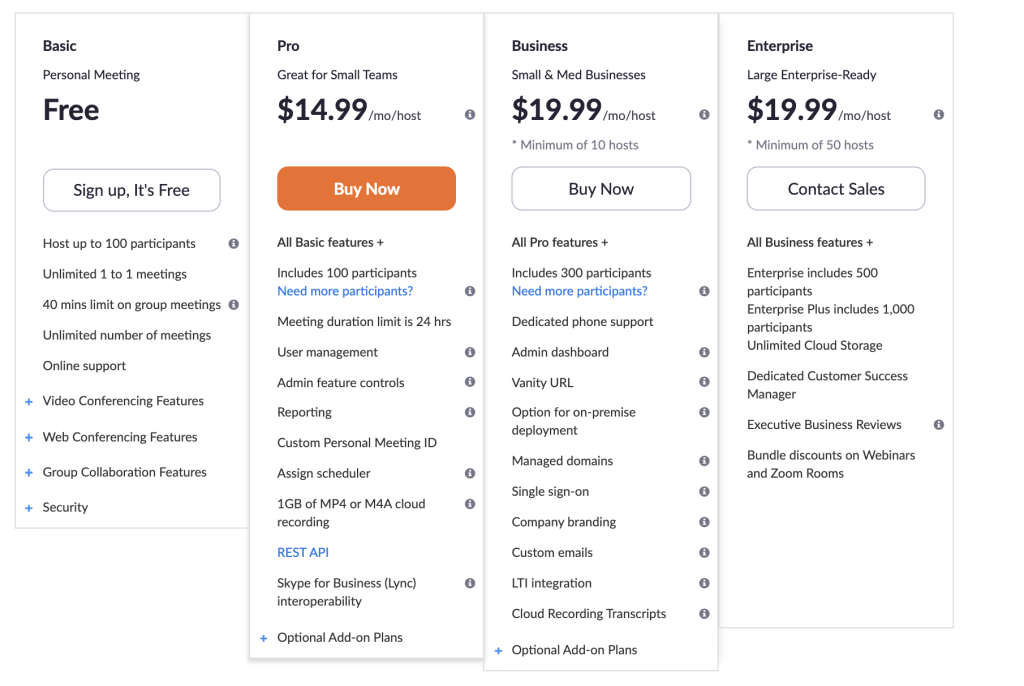This screenshot has width=1024, height=686.
Task: Click info icon next to Single sign-on
Action: pos(704,491)
